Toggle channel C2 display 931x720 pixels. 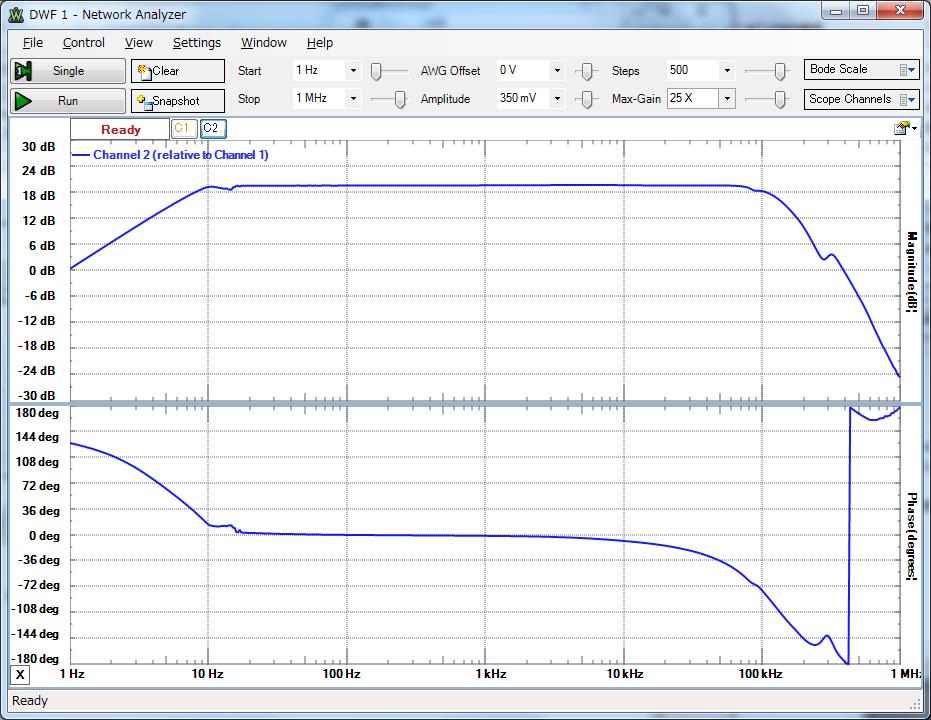(211, 128)
